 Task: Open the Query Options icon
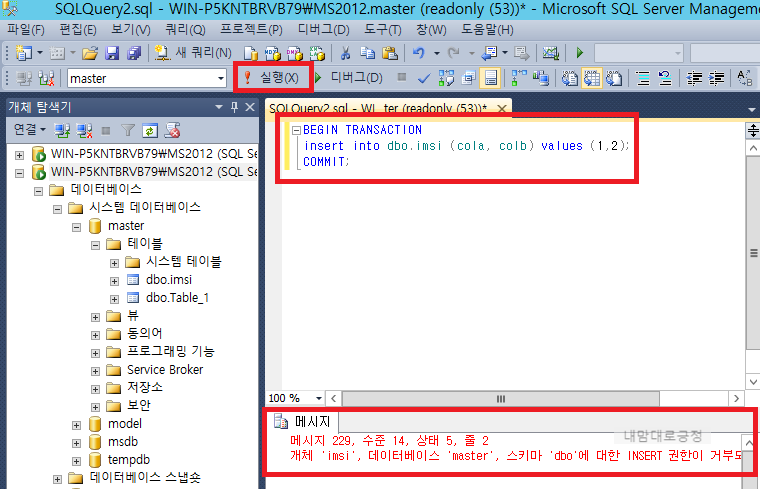[x=468, y=78]
